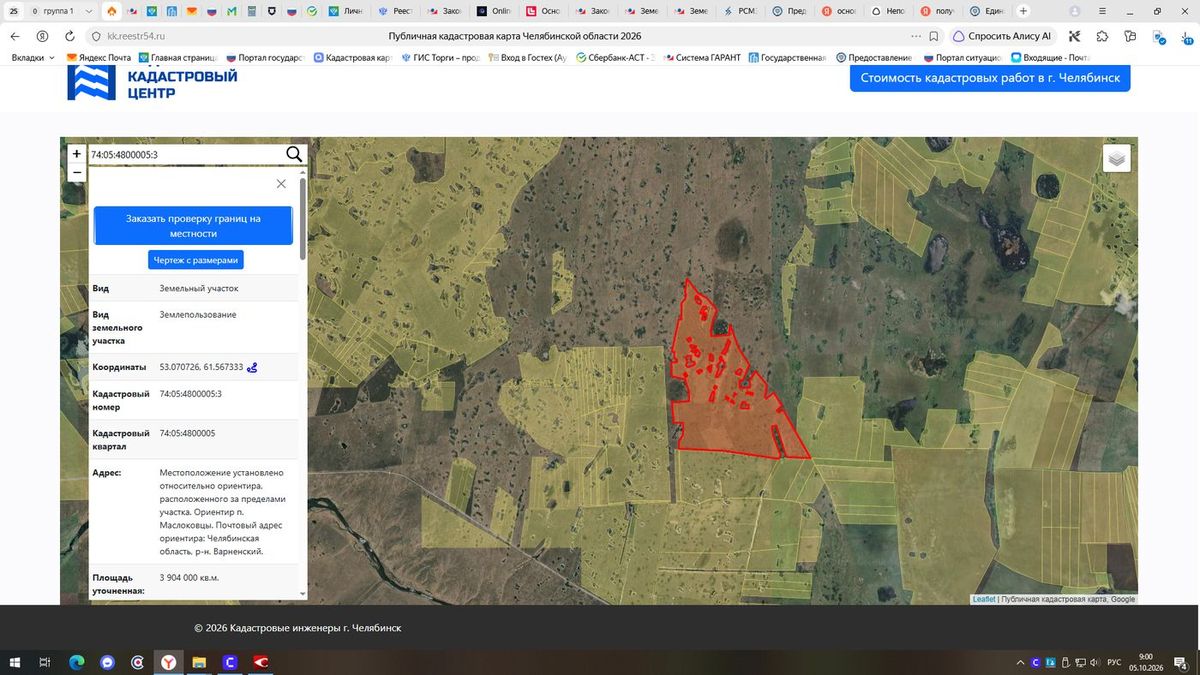Click the magnifier search icon on the map
Image resolution: width=1200 pixels, height=675 pixels.
[x=294, y=154]
